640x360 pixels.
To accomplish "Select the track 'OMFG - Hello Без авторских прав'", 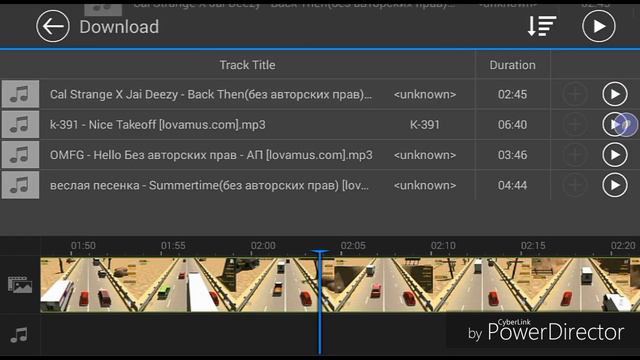I will pyautogui.click(x=211, y=155).
